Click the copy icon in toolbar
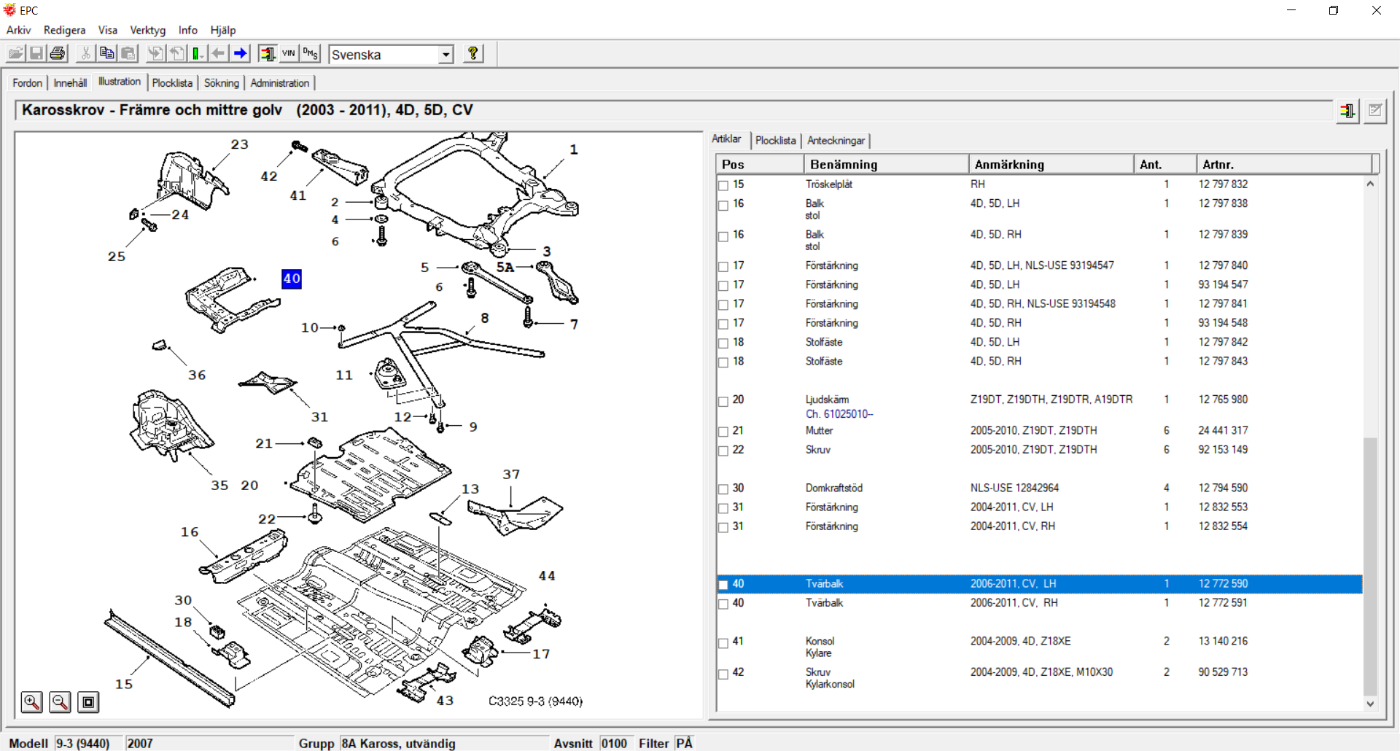 point(107,53)
